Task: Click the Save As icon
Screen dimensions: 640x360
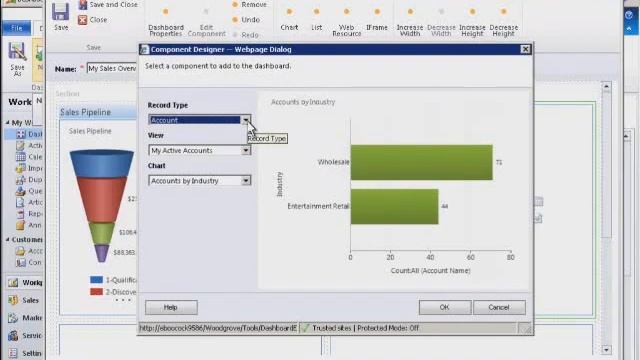Action: pos(17,59)
